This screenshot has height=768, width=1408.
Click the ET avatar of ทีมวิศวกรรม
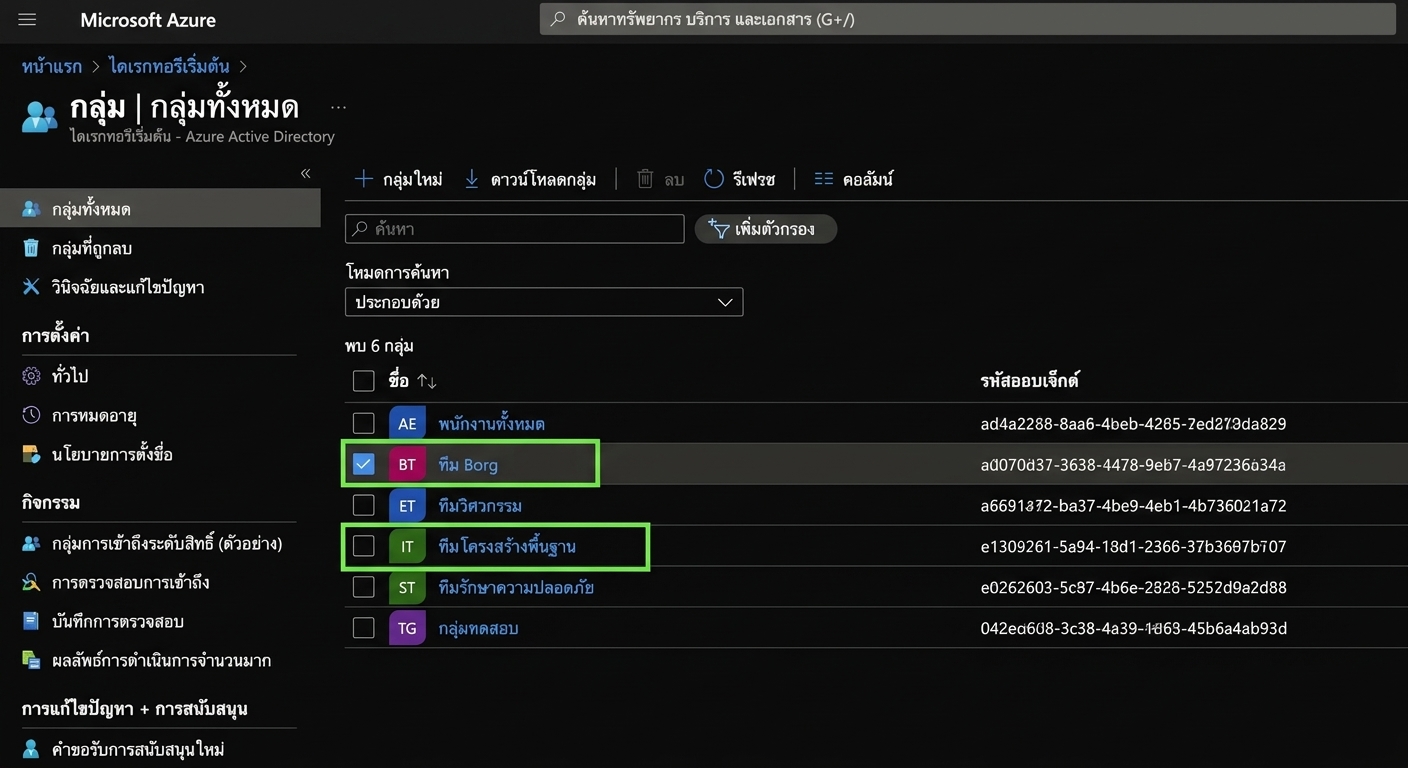(407, 506)
